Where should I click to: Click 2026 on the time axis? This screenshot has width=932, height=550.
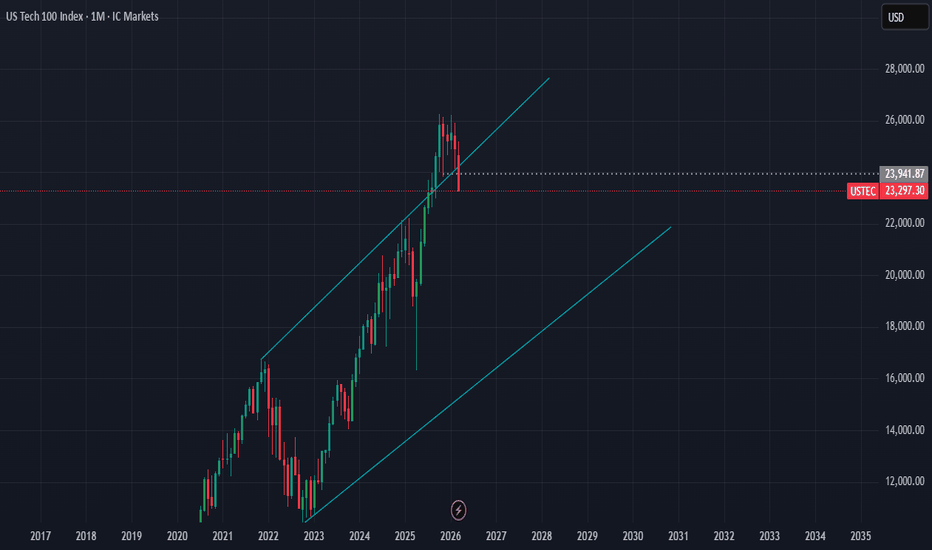[450, 536]
